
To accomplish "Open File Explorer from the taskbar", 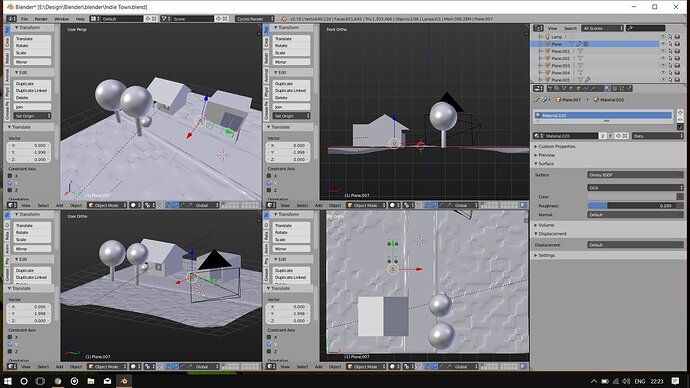I will pyautogui.click(x=91, y=381).
